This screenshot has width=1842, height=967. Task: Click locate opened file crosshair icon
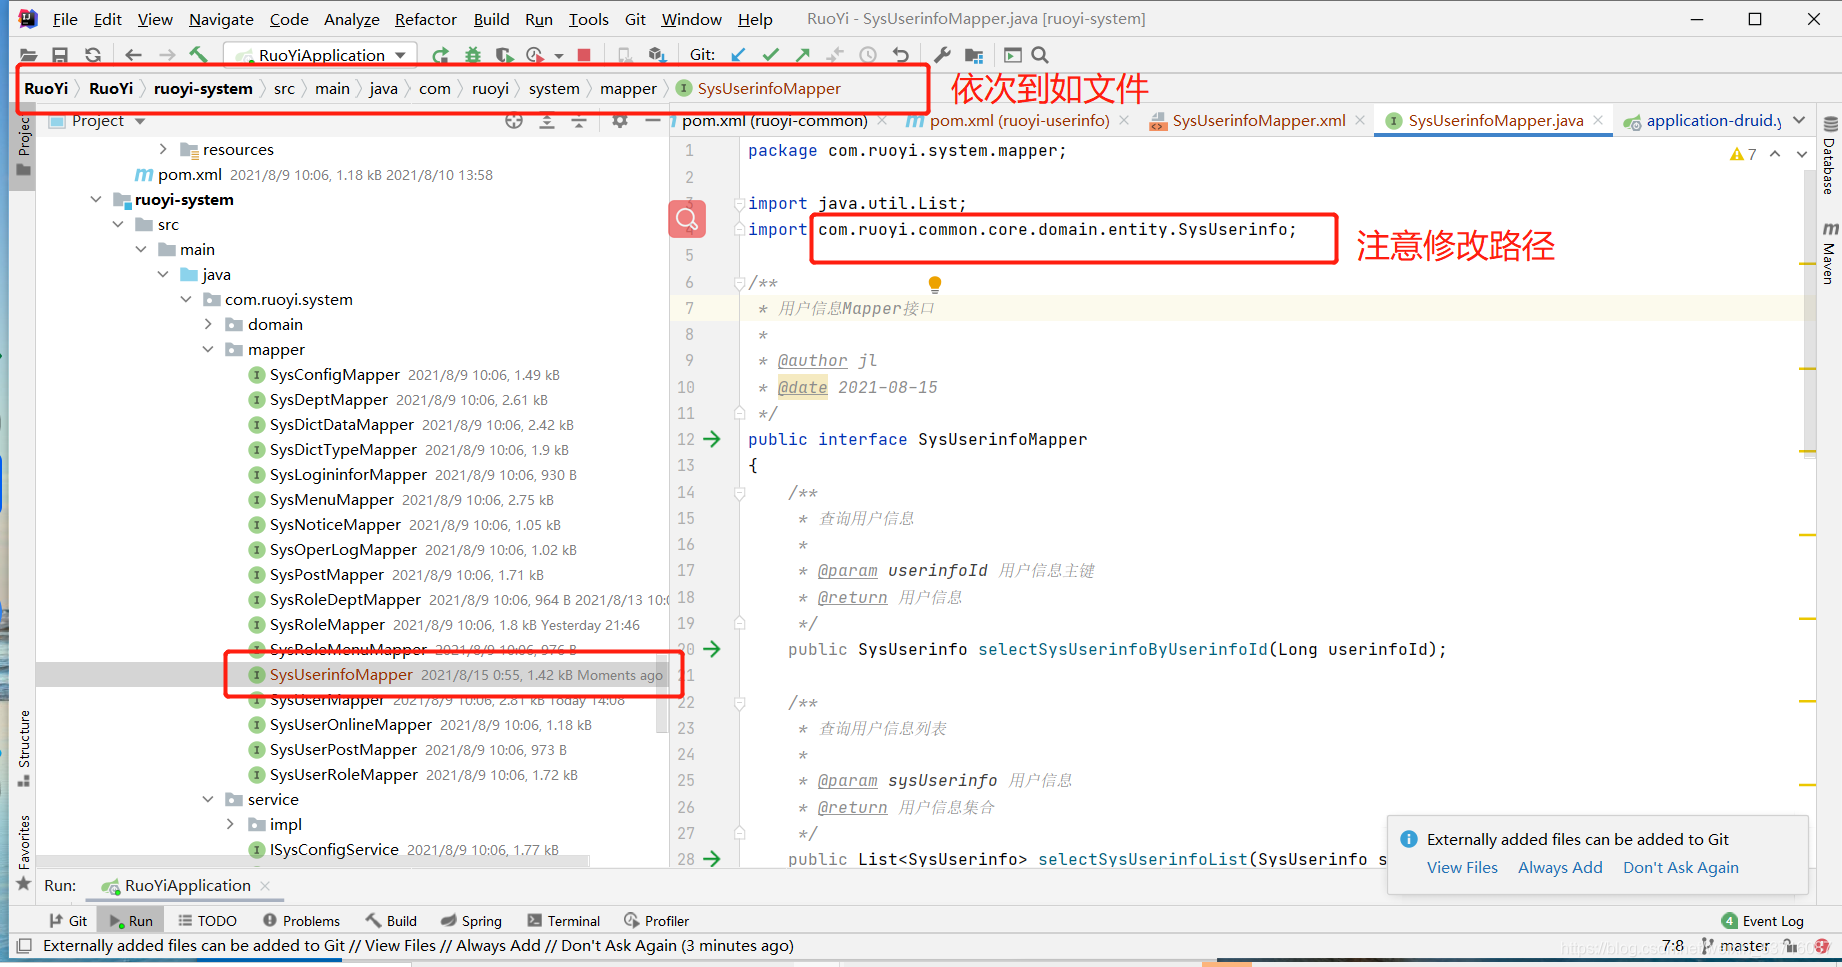coord(514,121)
